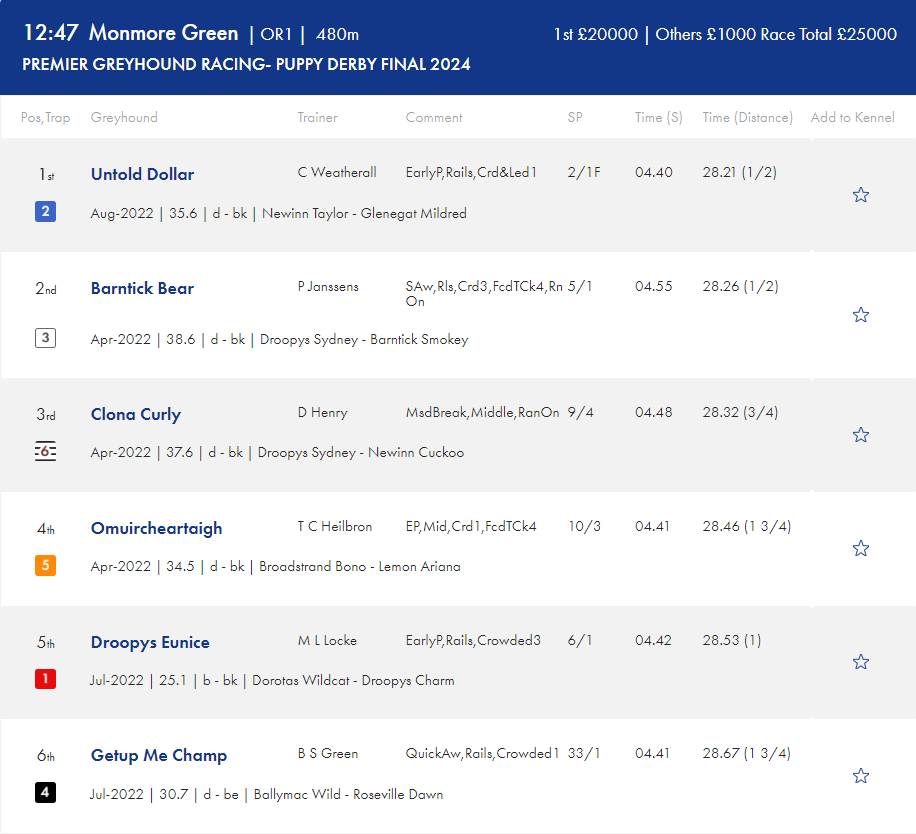Click the orange trap 5 badge
916x834 pixels.
46,565
